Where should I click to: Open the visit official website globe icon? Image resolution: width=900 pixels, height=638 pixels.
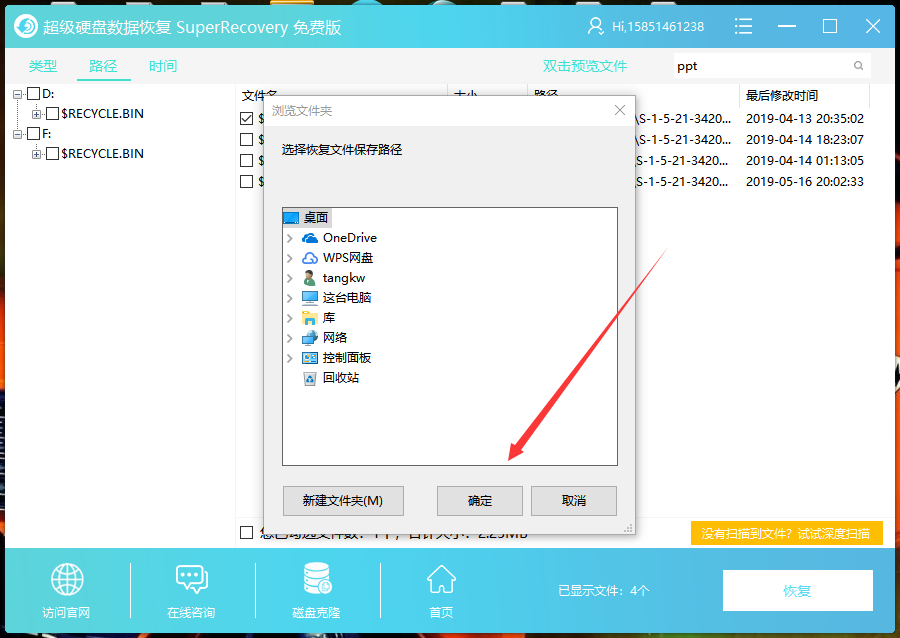tap(67, 579)
